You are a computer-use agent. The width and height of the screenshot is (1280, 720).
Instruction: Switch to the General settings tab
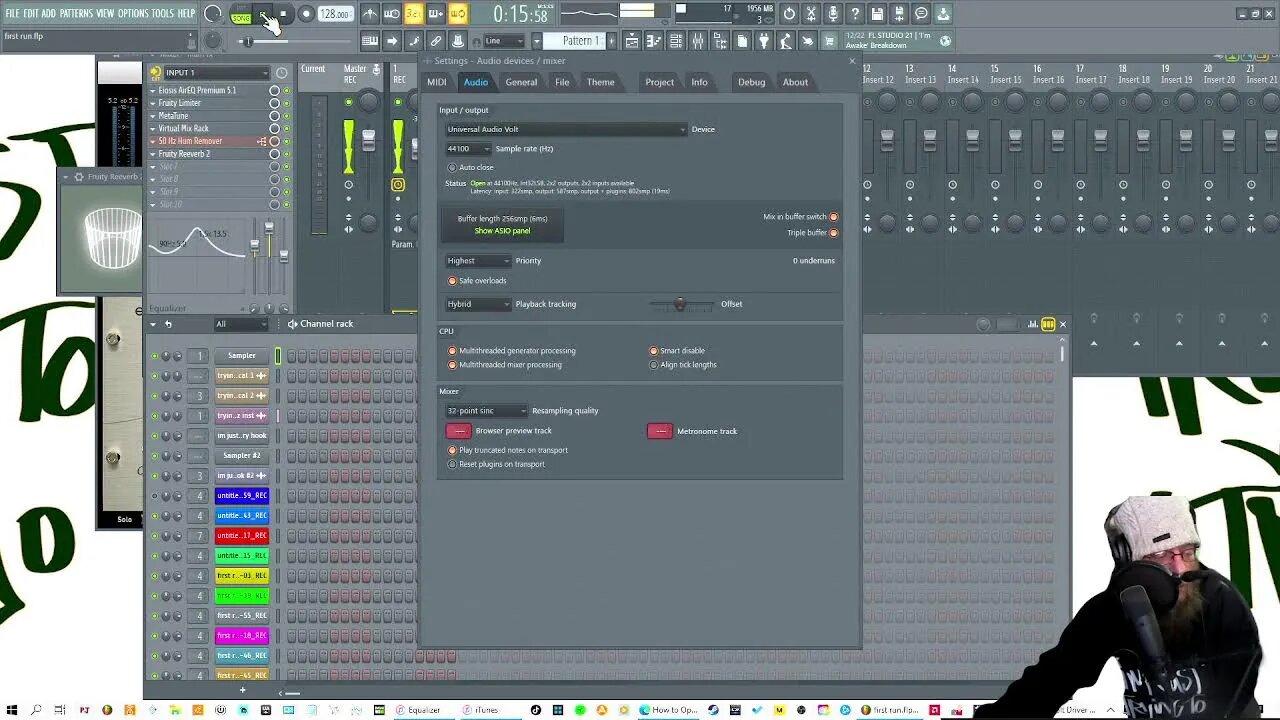[x=521, y=82]
